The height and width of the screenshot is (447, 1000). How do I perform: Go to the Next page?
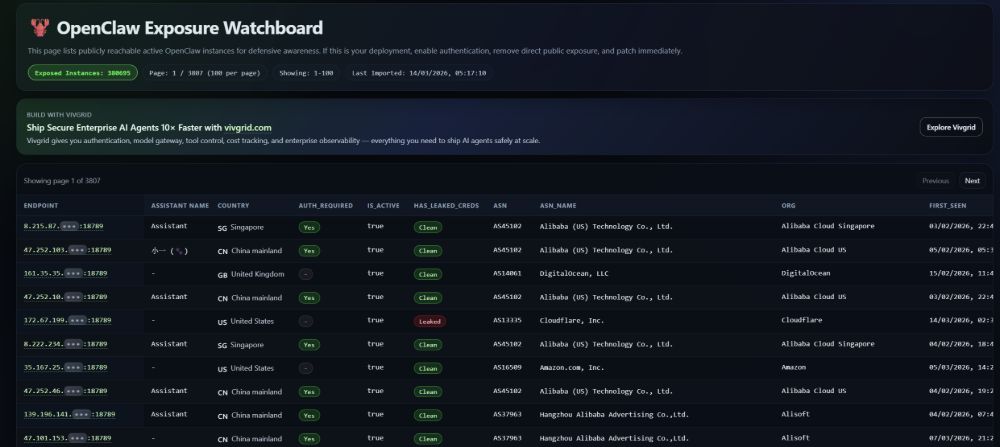coord(972,180)
